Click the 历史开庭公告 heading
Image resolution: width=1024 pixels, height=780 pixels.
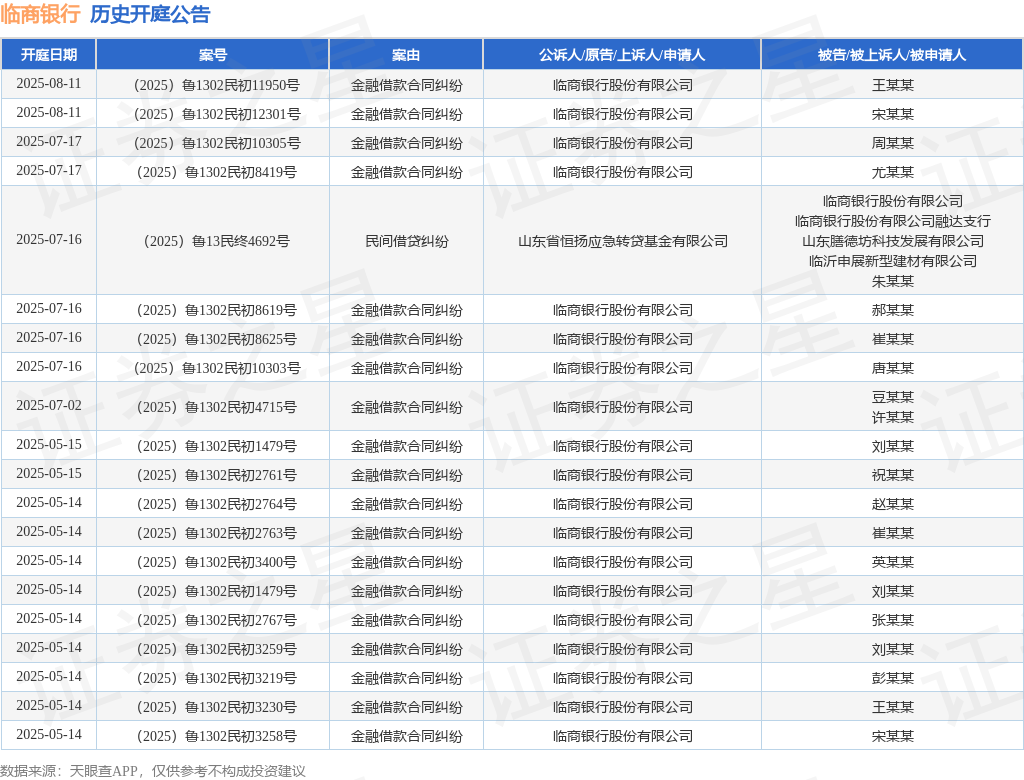150,14
